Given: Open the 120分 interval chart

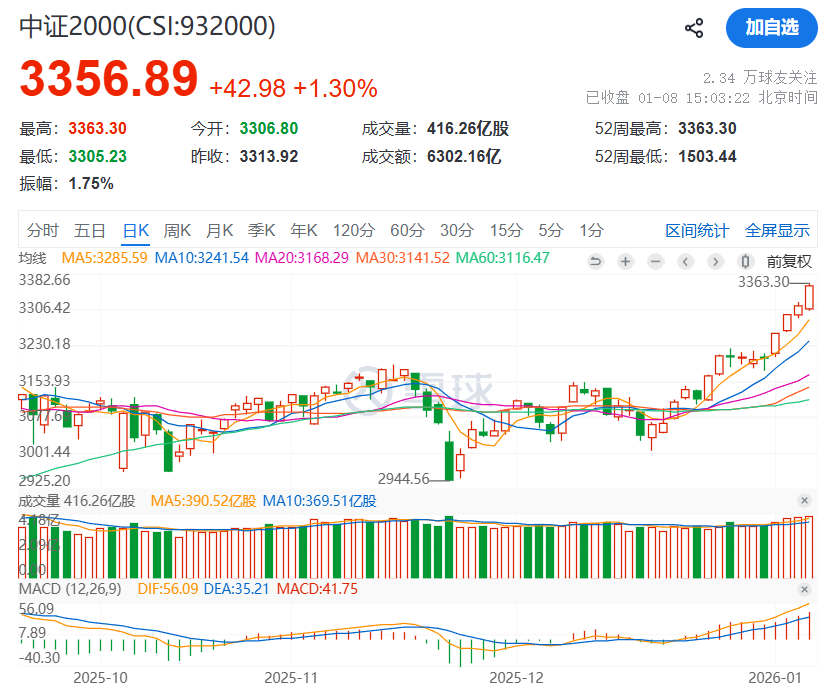Looking at the screenshot, I should click(354, 231).
